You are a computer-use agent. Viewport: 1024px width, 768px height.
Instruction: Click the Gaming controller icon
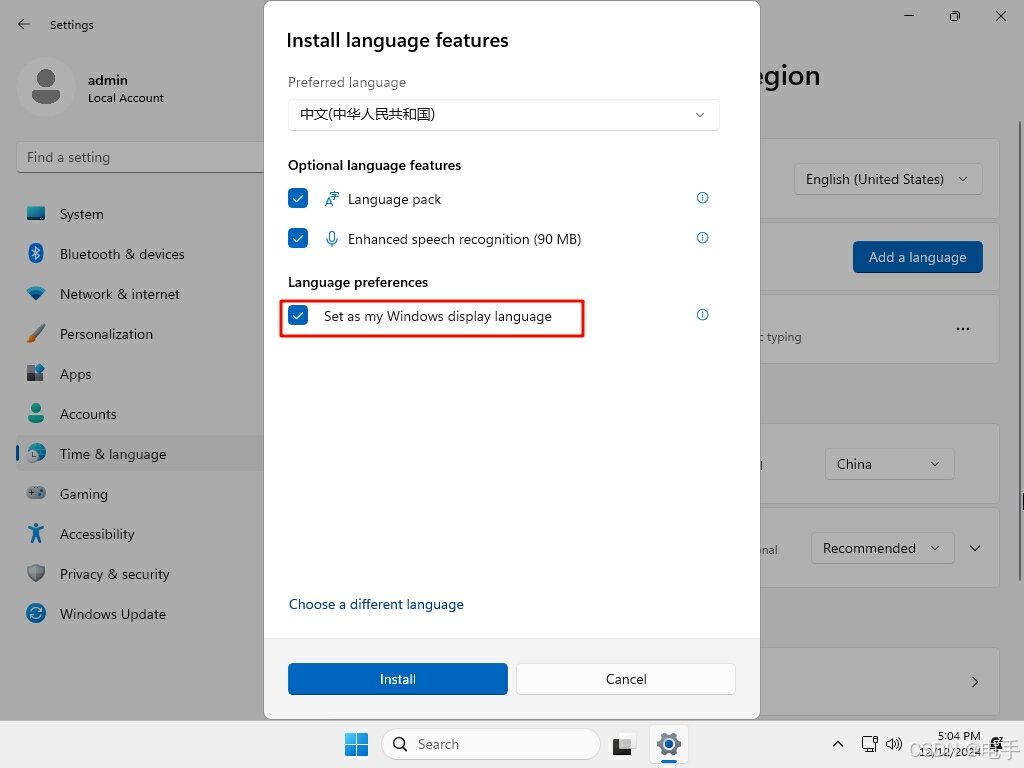pos(36,492)
